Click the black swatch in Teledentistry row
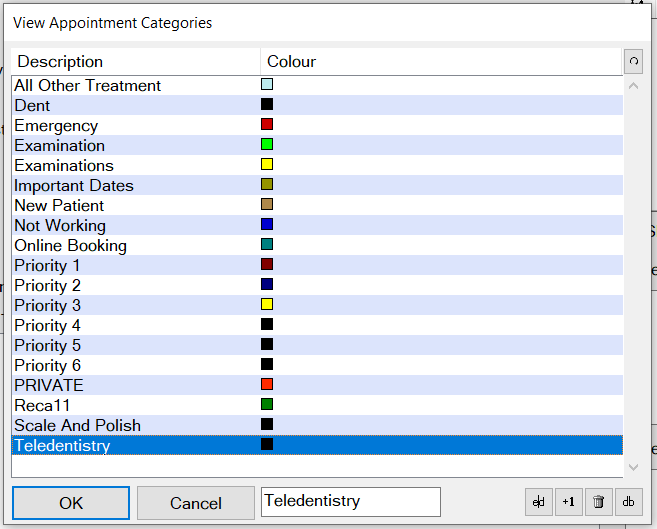Image resolution: width=657 pixels, height=529 pixels. [267, 444]
